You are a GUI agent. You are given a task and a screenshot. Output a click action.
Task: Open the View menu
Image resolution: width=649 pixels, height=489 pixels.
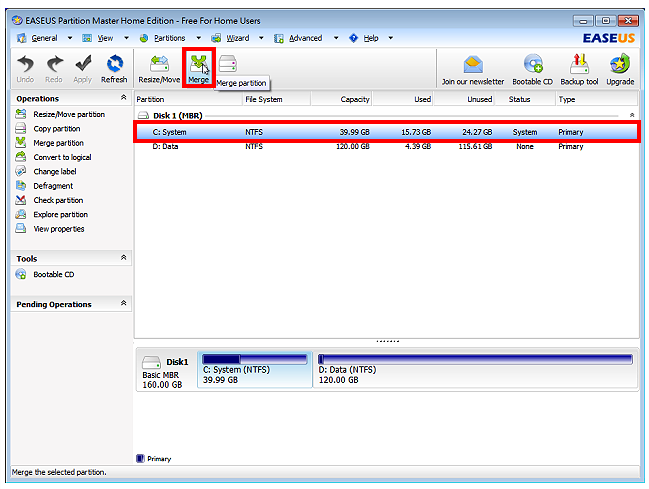(x=105, y=38)
